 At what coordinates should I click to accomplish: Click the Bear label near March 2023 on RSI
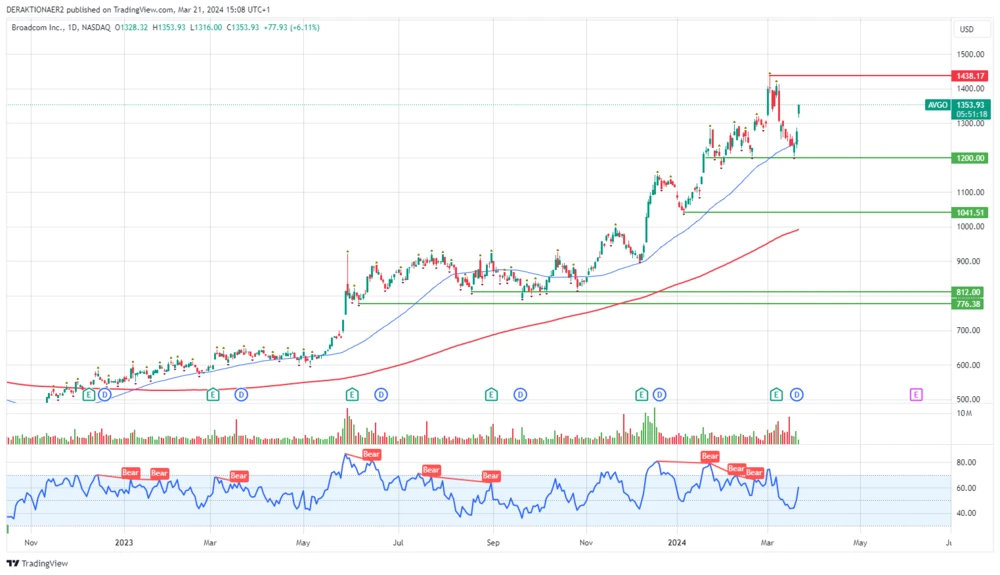tap(239, 476)
